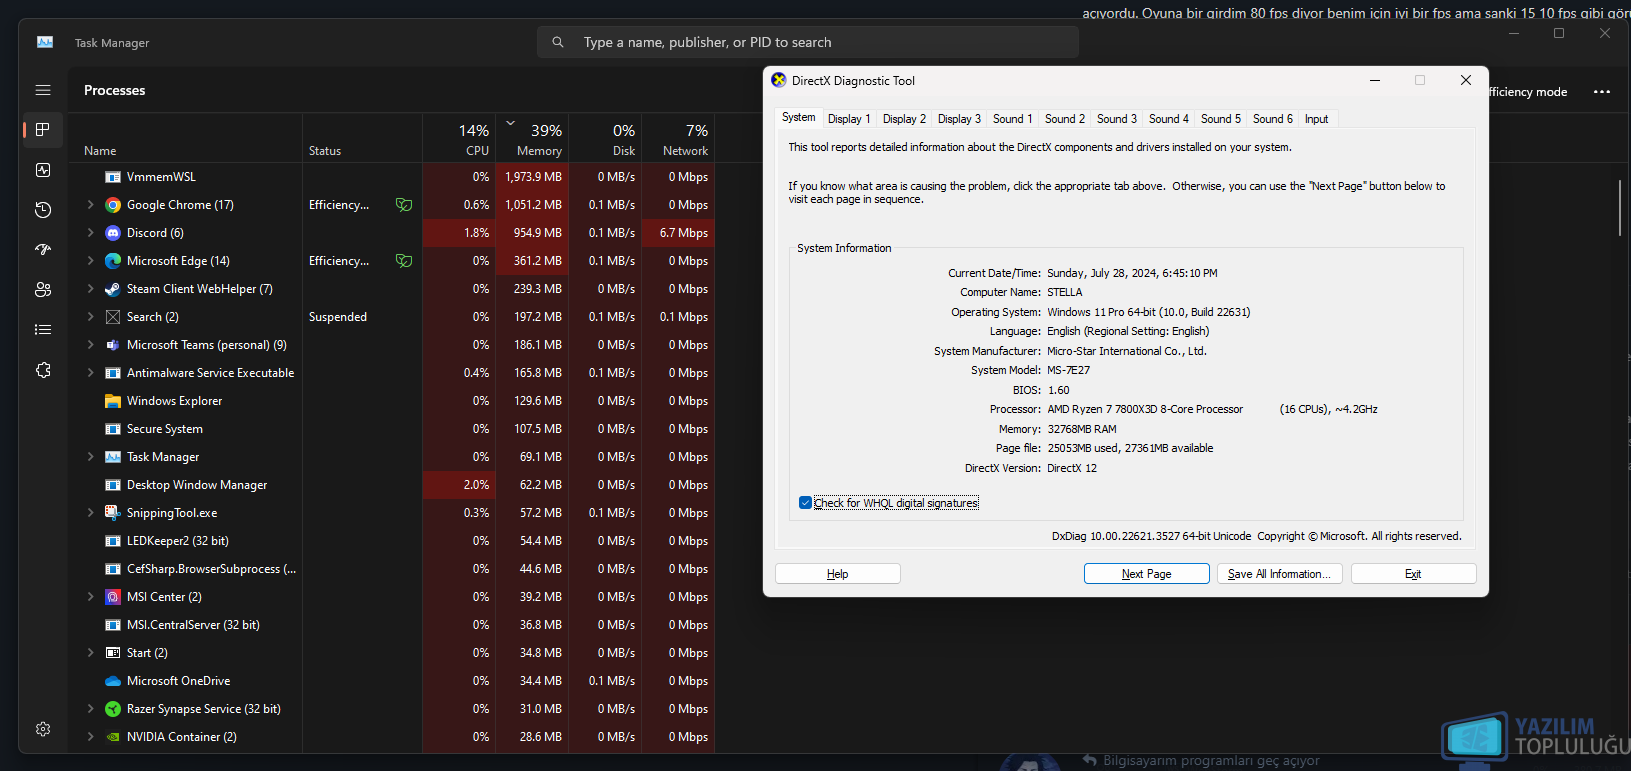Open Startup apps icon in sidebar
Image resolution: width=1631 pixels, height=771 pixels.
[43, 250]
